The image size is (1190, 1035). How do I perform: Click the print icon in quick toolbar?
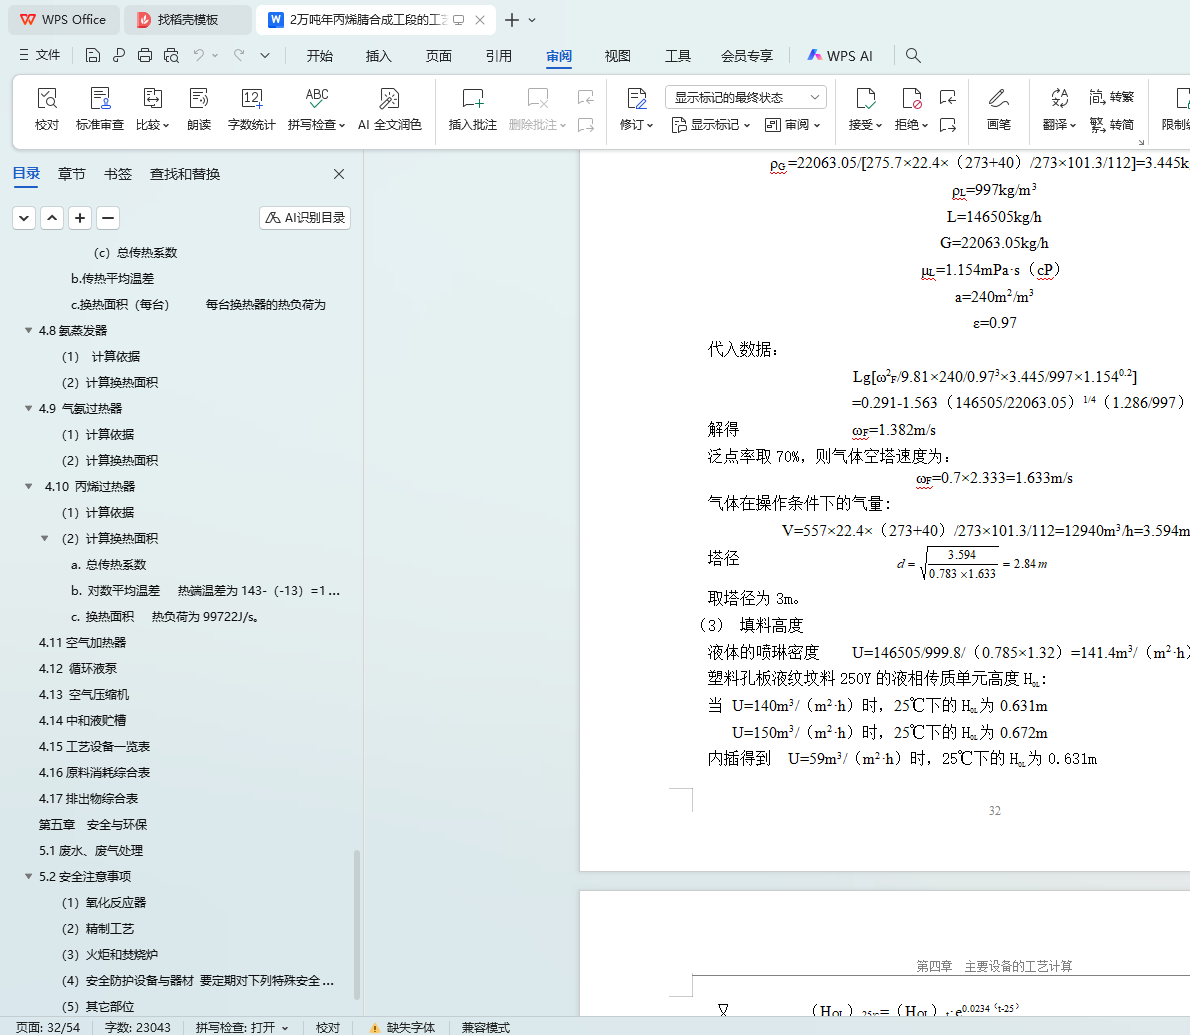(145, 55)
